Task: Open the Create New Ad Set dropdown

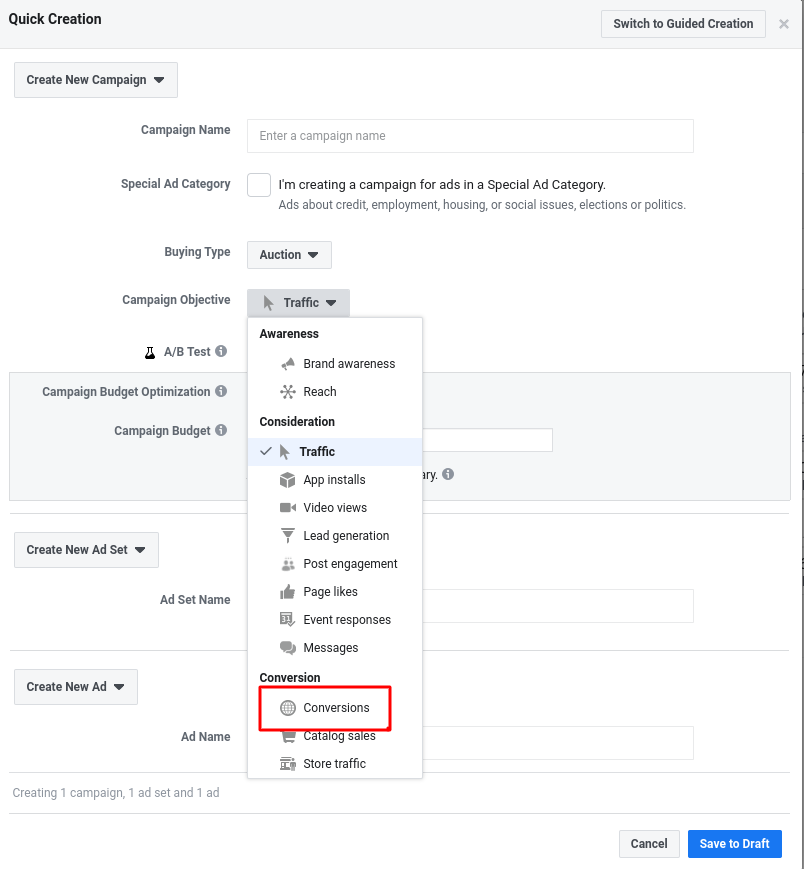Action: (86, 550)
